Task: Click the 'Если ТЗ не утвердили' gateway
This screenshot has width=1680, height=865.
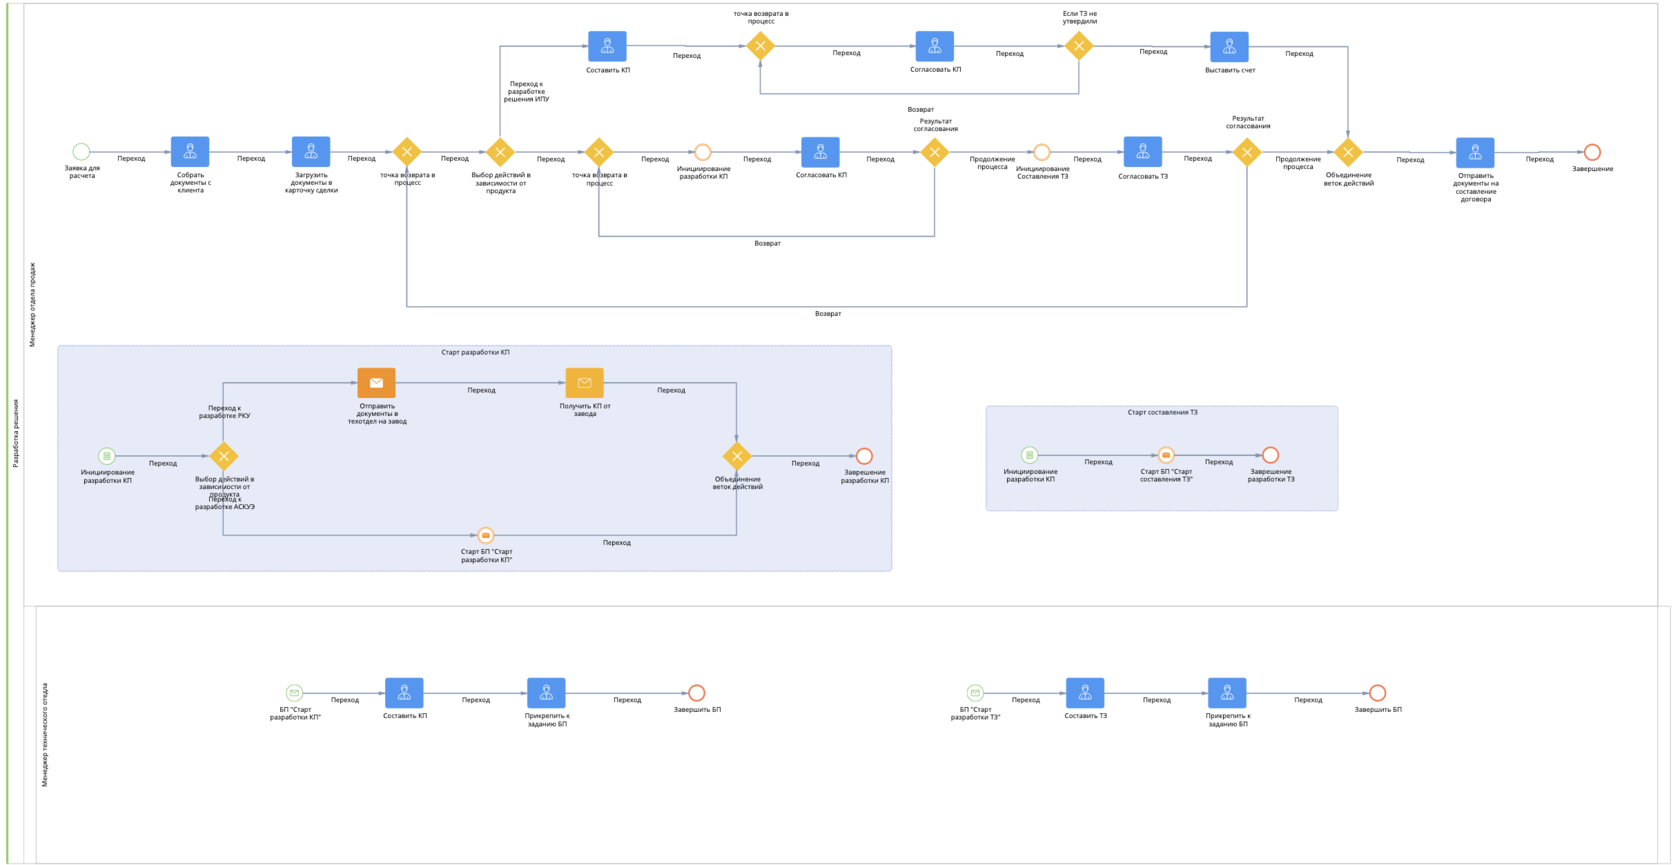Action: (1079, 46)
